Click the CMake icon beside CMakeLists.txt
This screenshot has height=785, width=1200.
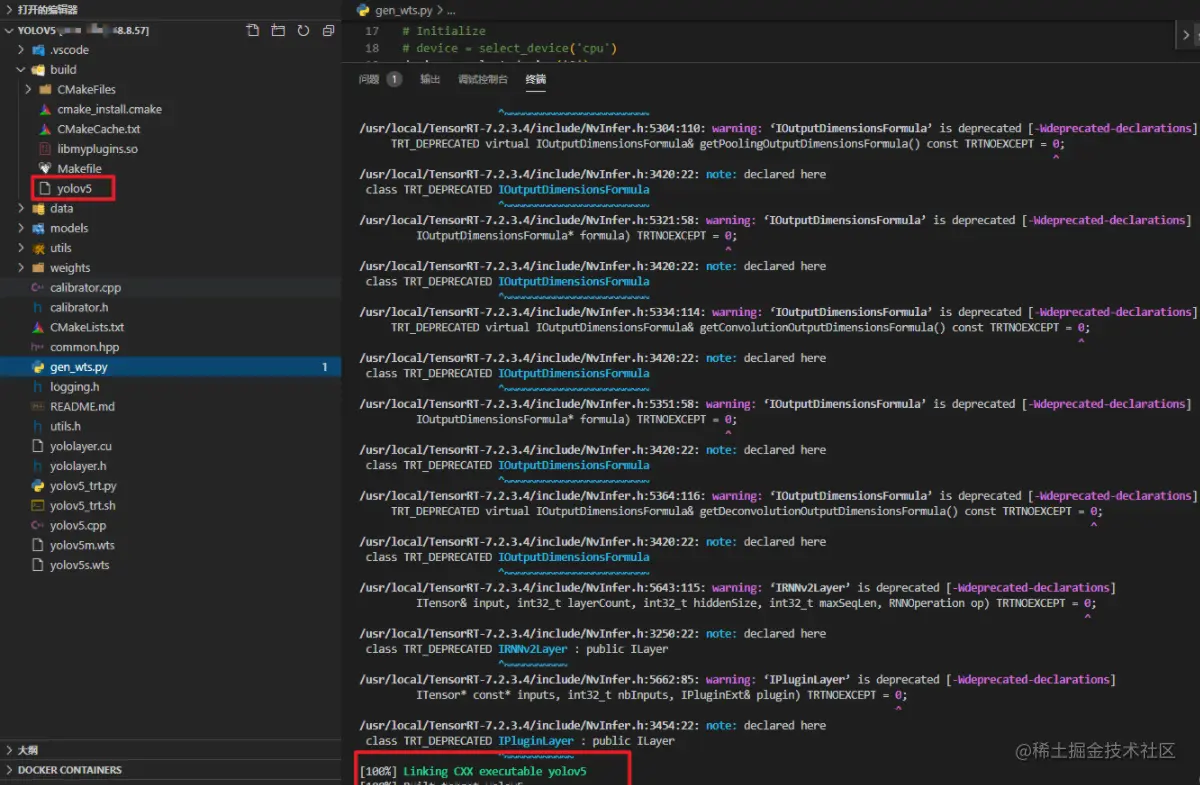pos(37,327)
